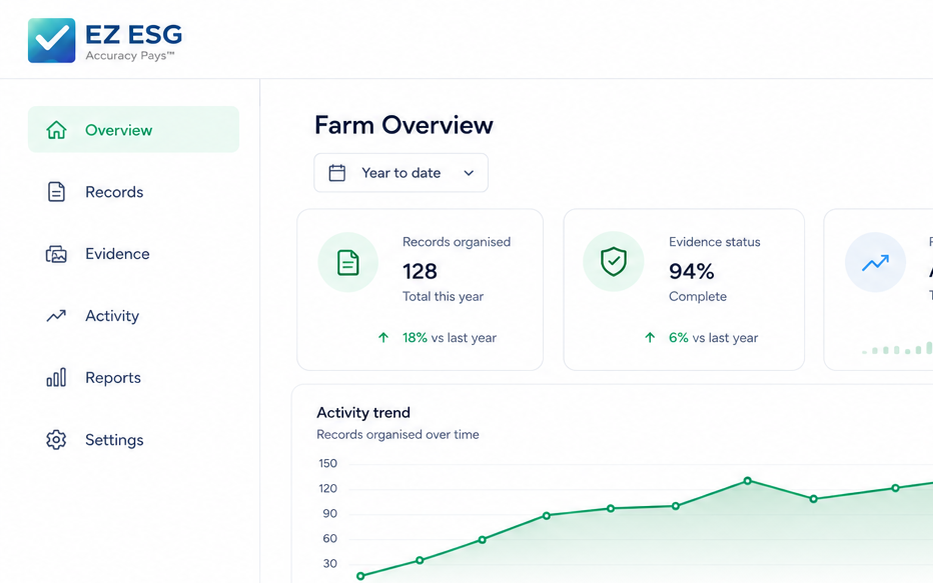Screen dimensions: 933x583
Task: Click the document icon beside Records
Action: [x=57, y=192]
